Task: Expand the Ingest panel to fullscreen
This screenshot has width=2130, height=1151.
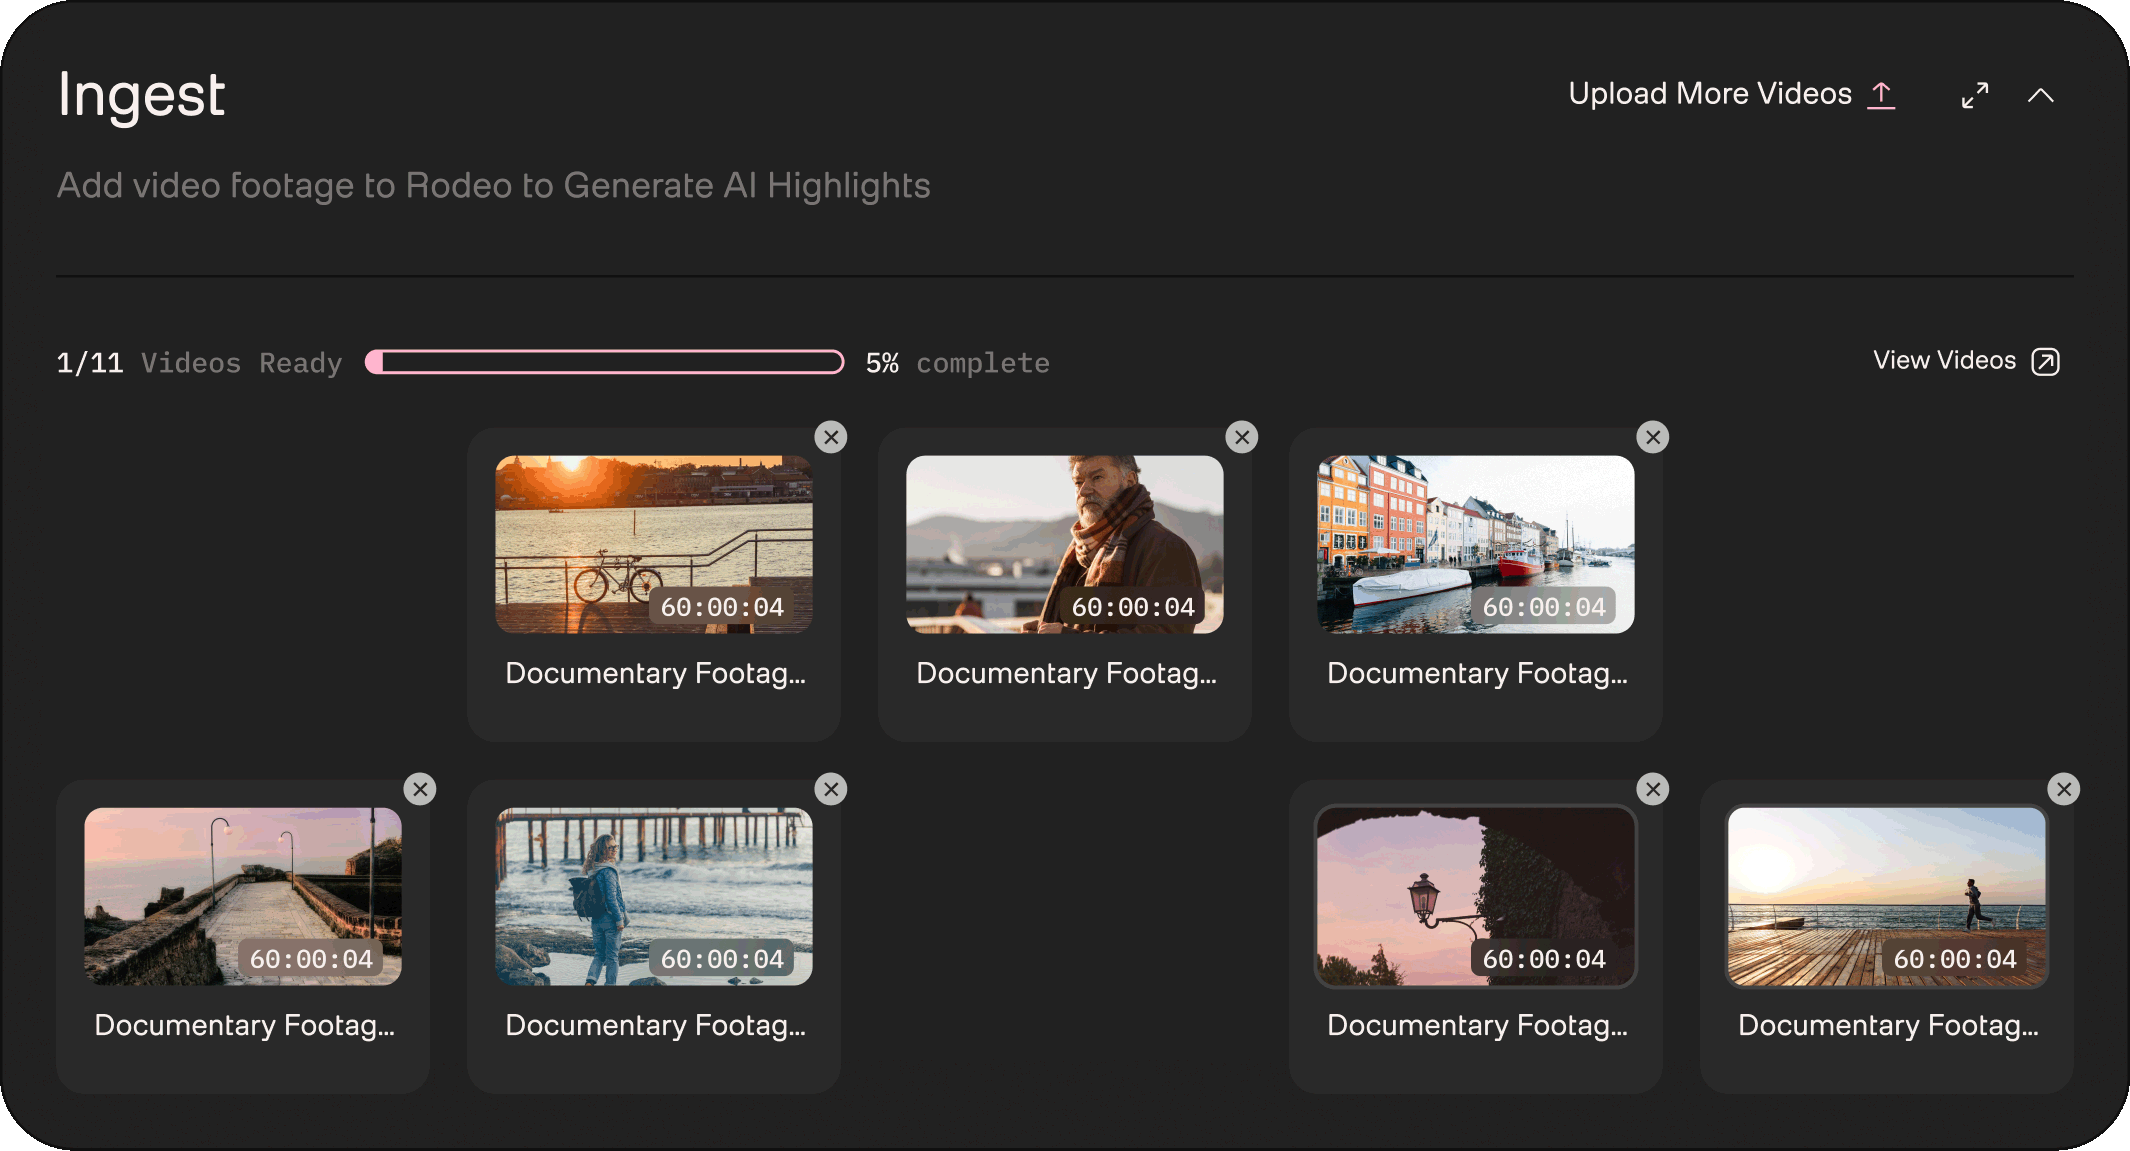Action: click(1974, 96)
